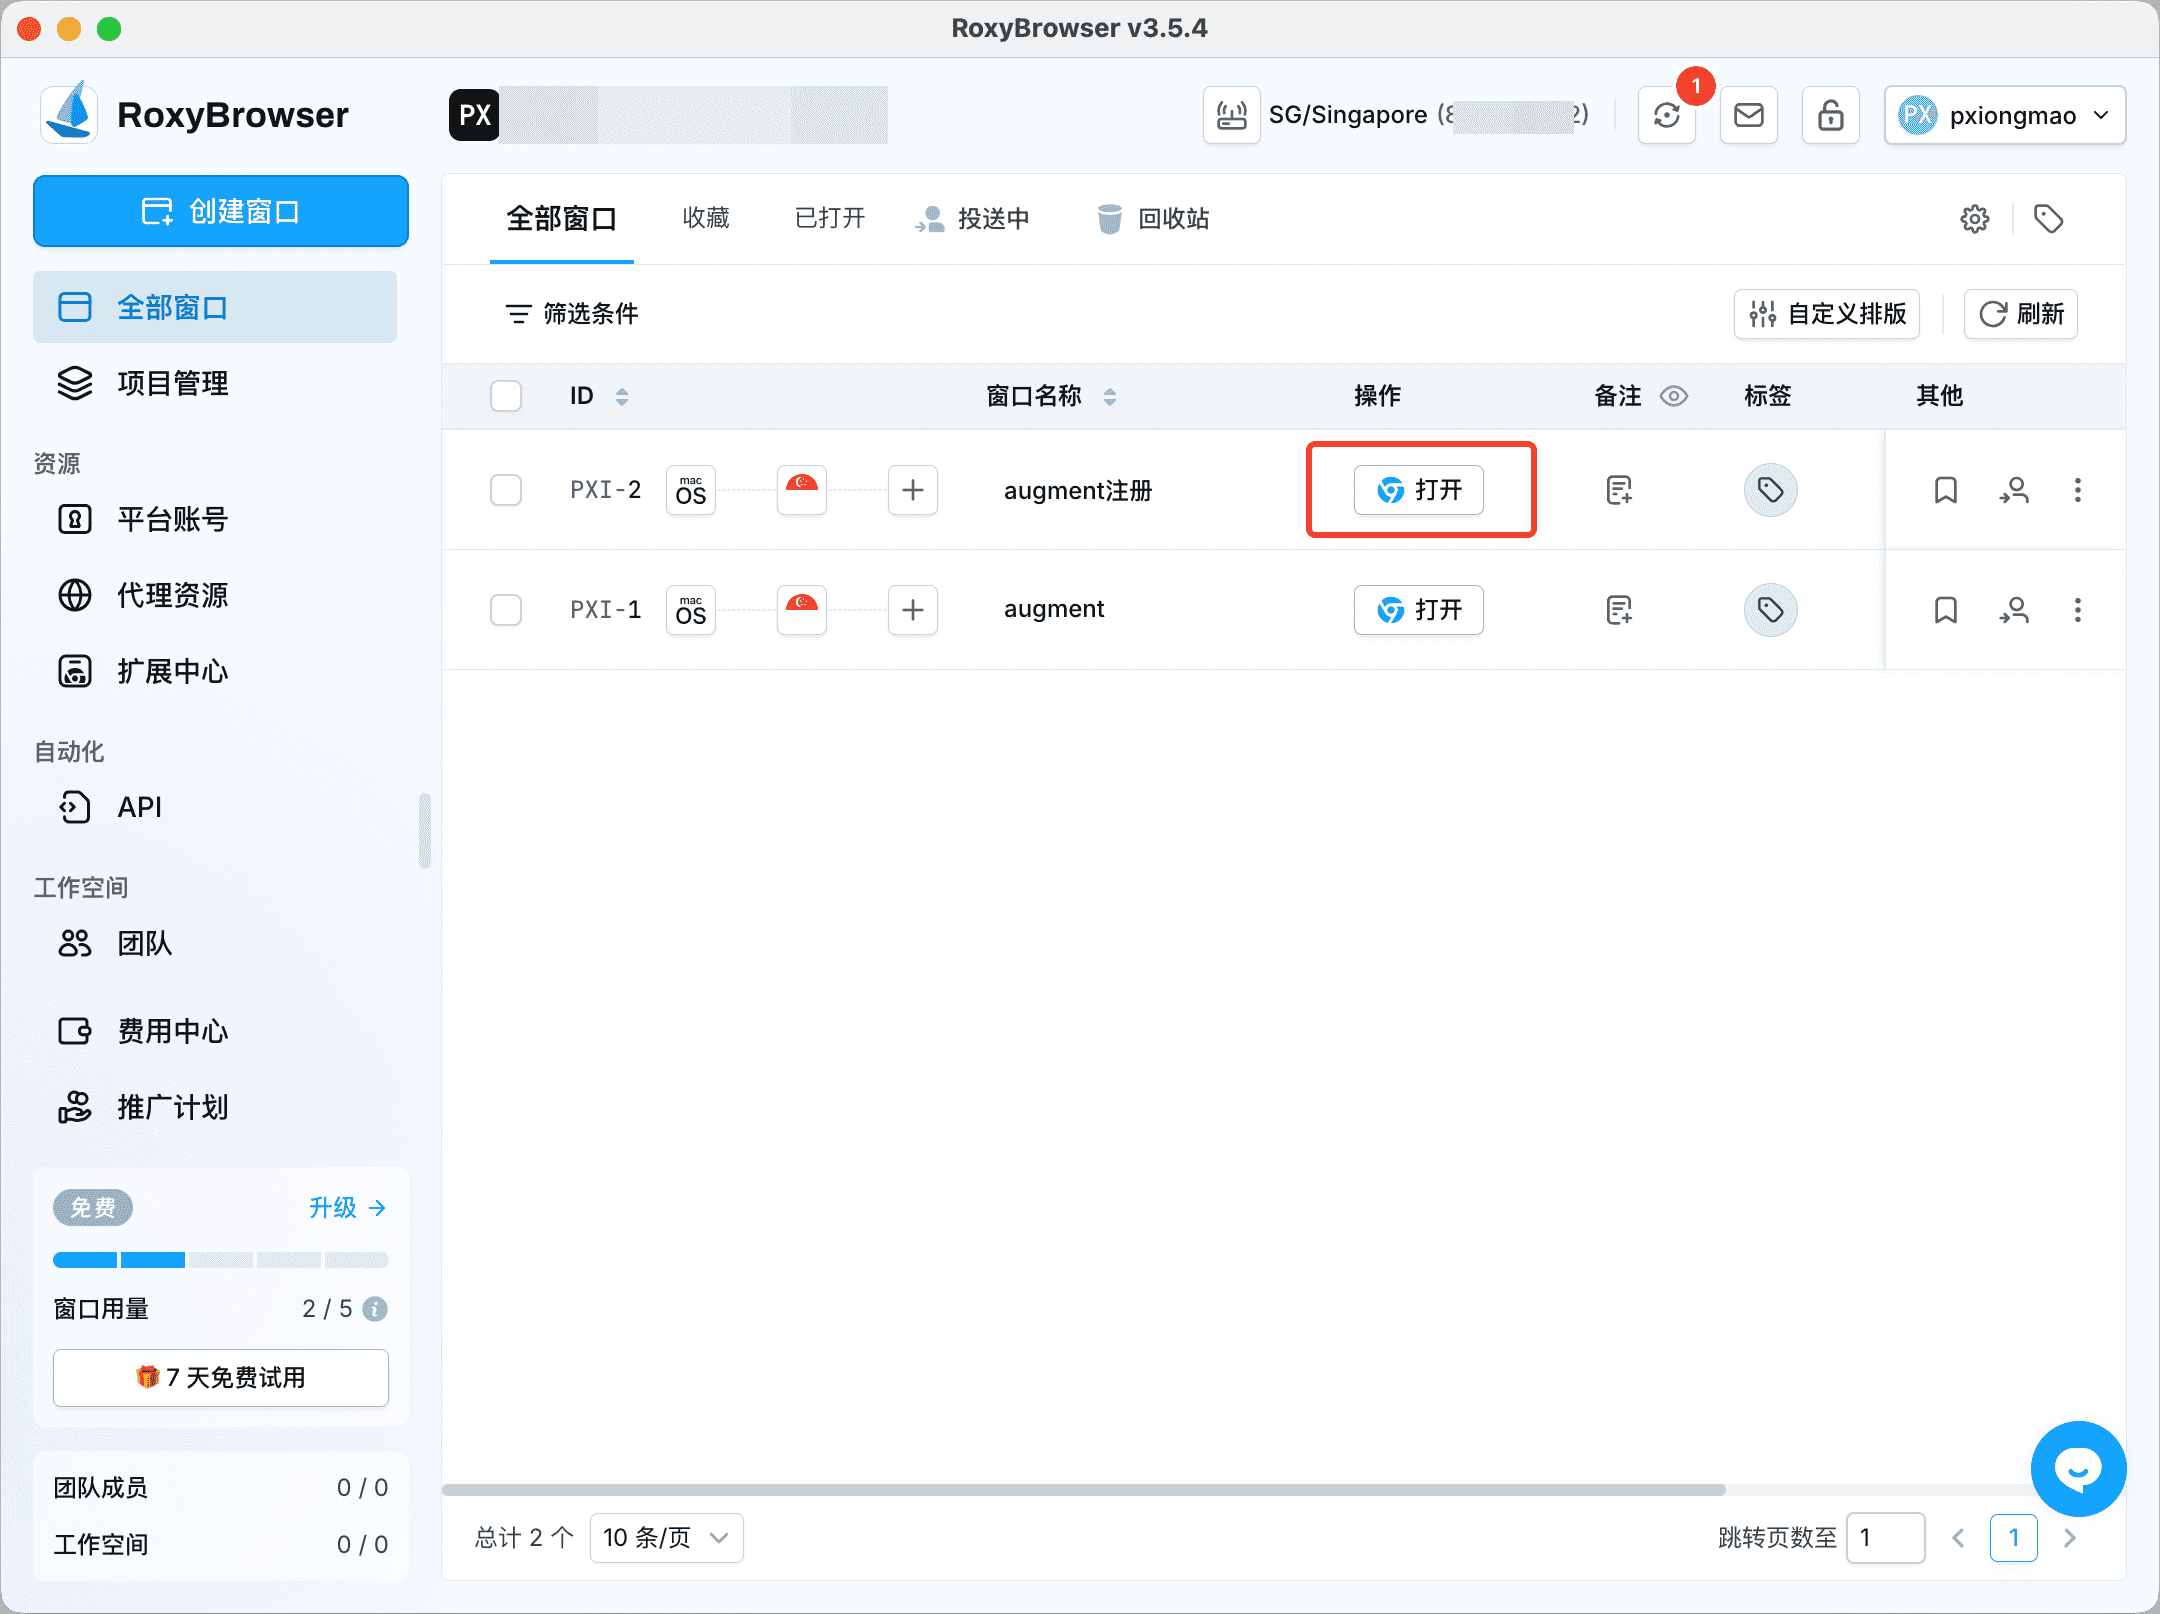Click the 窗口用量 usage progress bar
Viewport: 2160px width, 1614px height.
[x=221, y=1260]
